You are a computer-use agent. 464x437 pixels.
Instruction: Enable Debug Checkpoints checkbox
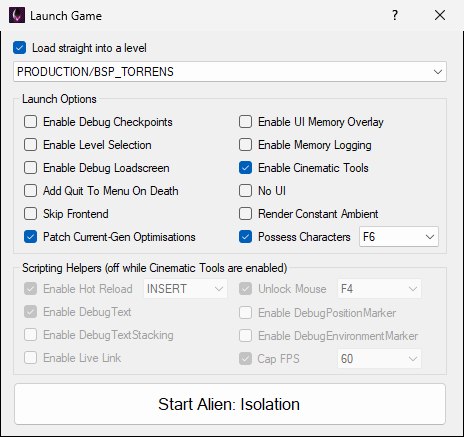click(x=30, y=122)
